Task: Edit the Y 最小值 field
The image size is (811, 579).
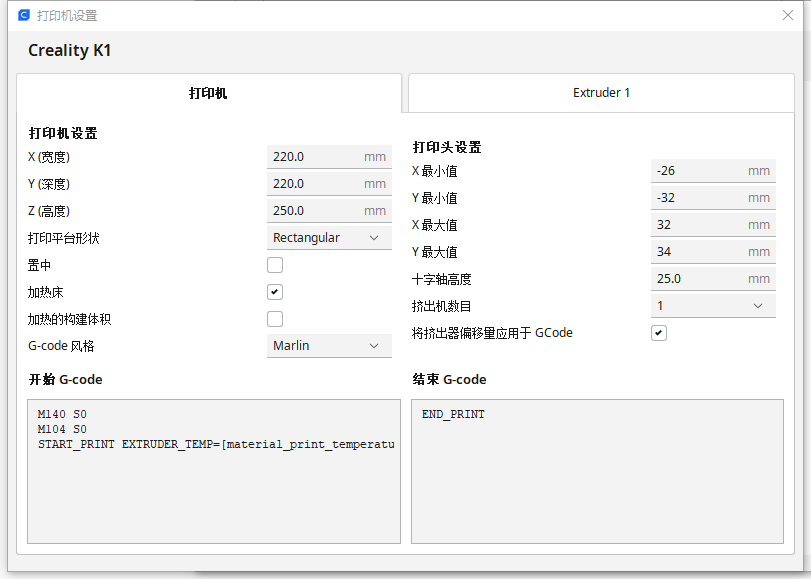Action: point(713,198)
